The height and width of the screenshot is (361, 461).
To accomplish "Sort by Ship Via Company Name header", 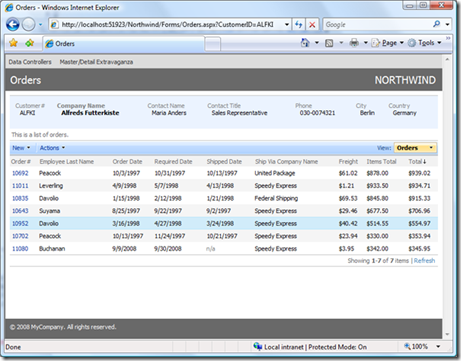I will click(287, 162).
